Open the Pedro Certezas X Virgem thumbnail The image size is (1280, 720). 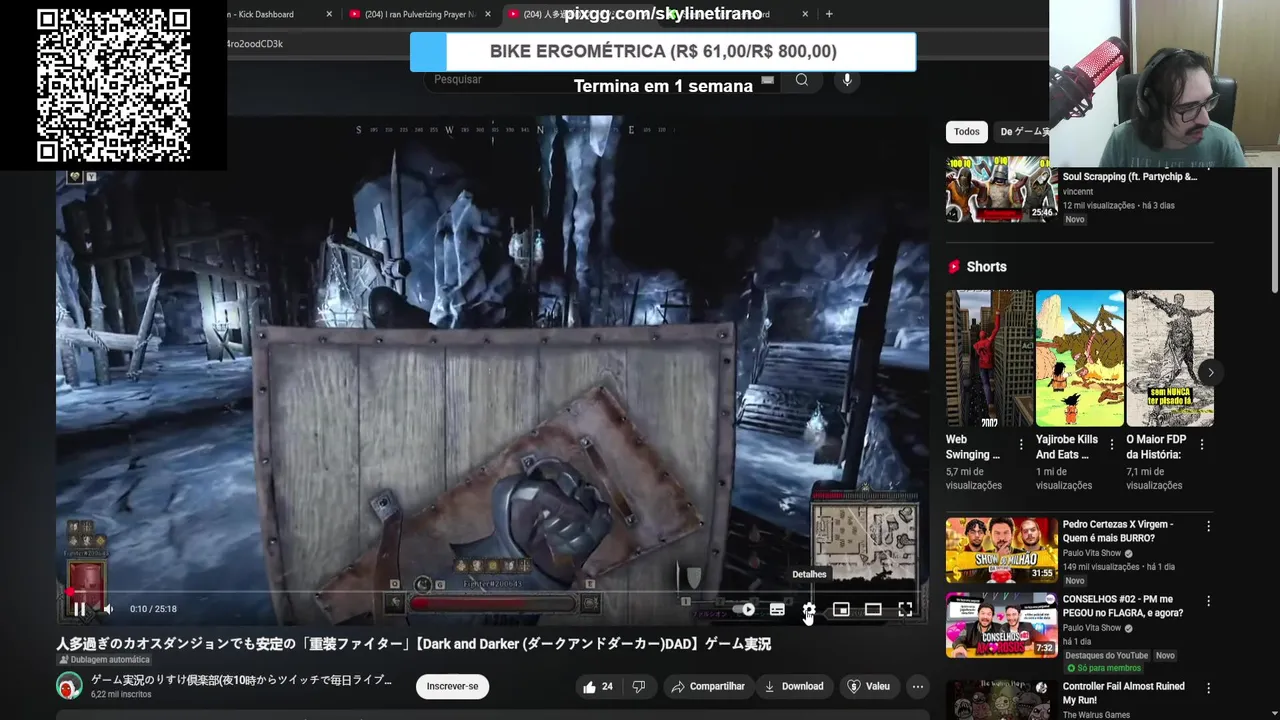tap(1001, 549)
